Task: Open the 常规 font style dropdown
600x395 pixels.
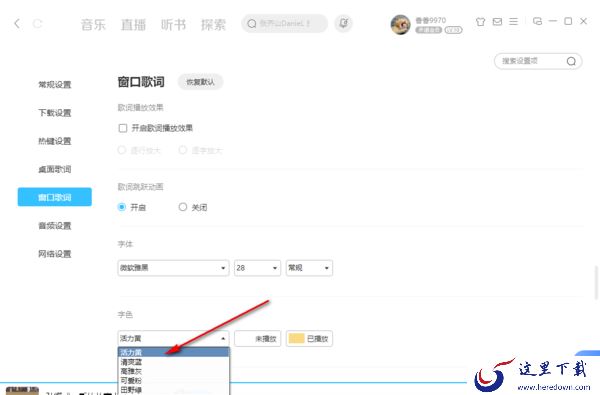Action: pos(309,268)
